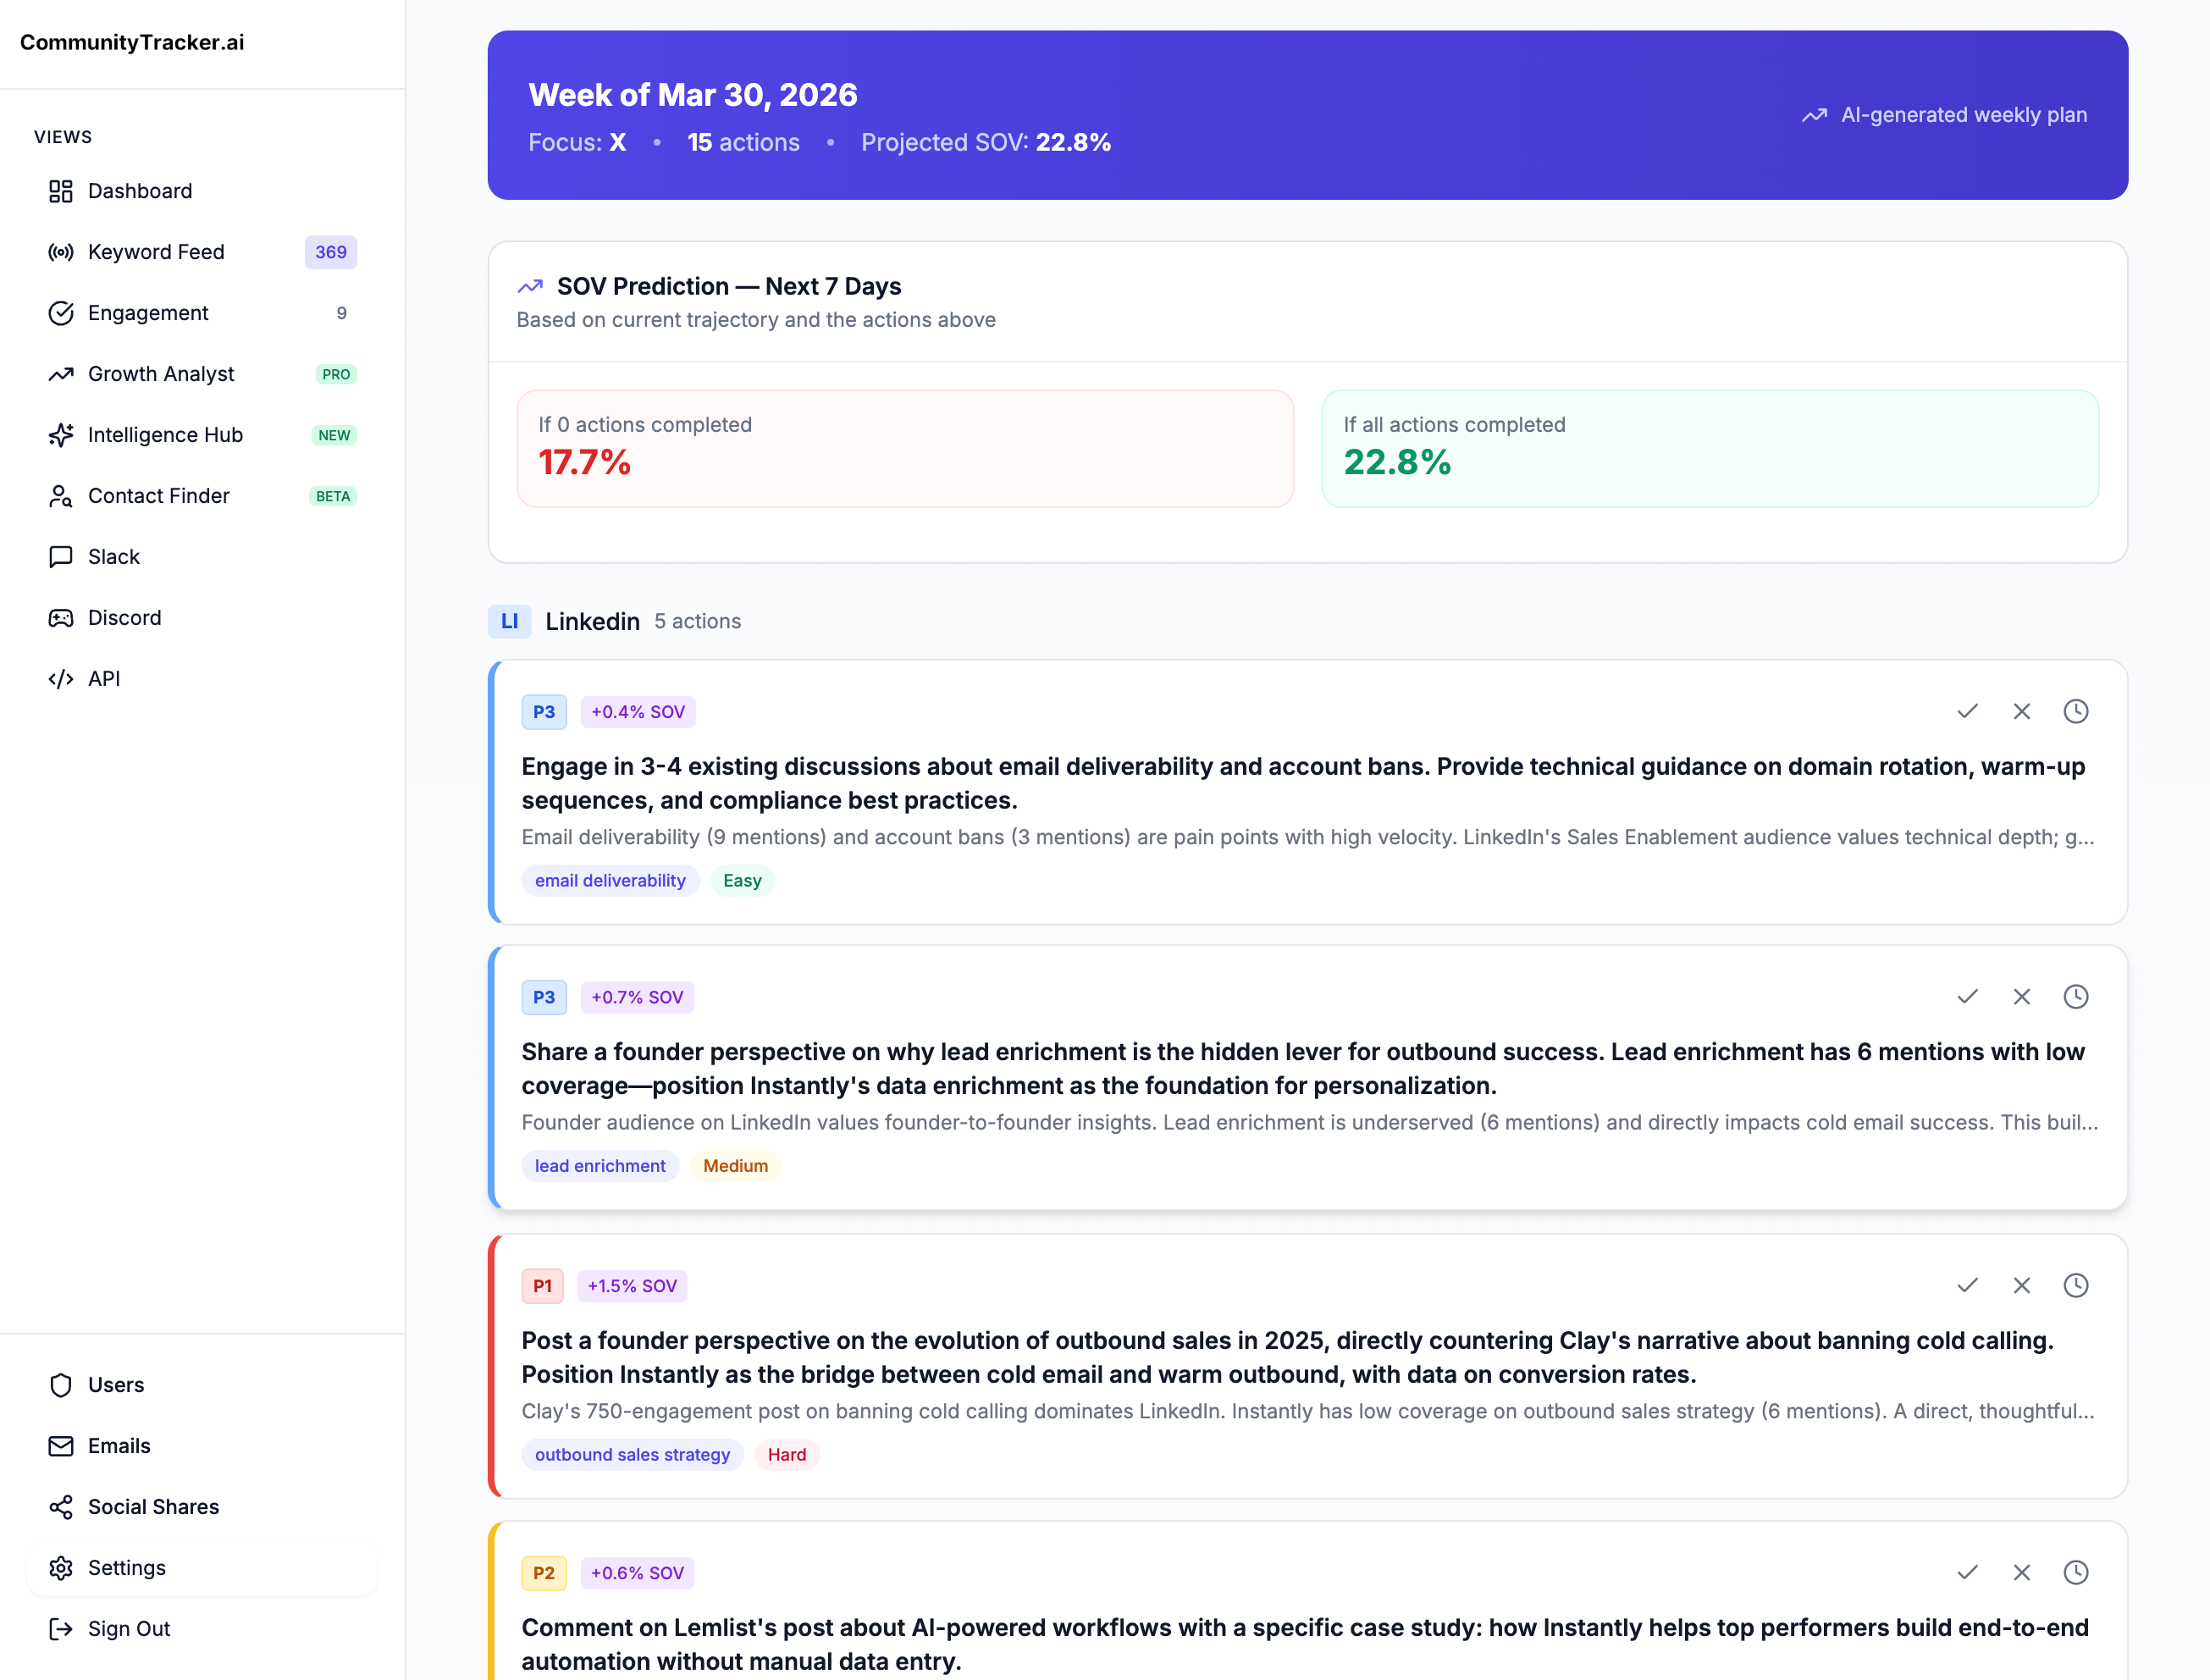Click the NEW badge on Intelligence Hub
This screenshot has height=1680, width=2210.
point(334,435)
